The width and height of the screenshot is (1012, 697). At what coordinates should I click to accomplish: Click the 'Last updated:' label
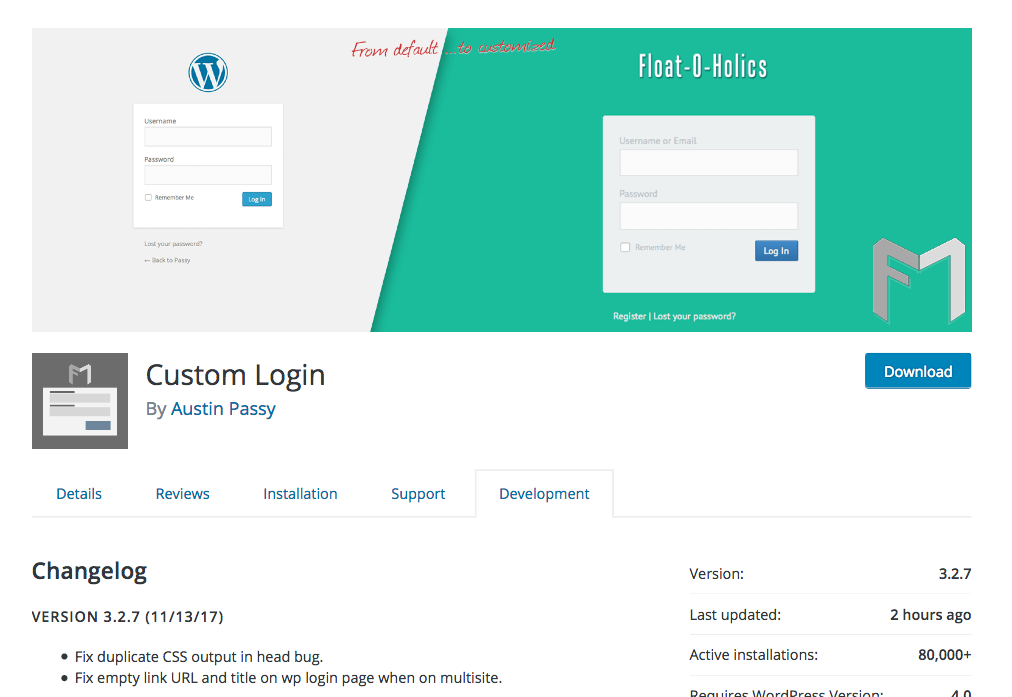(x=735, y=615)
